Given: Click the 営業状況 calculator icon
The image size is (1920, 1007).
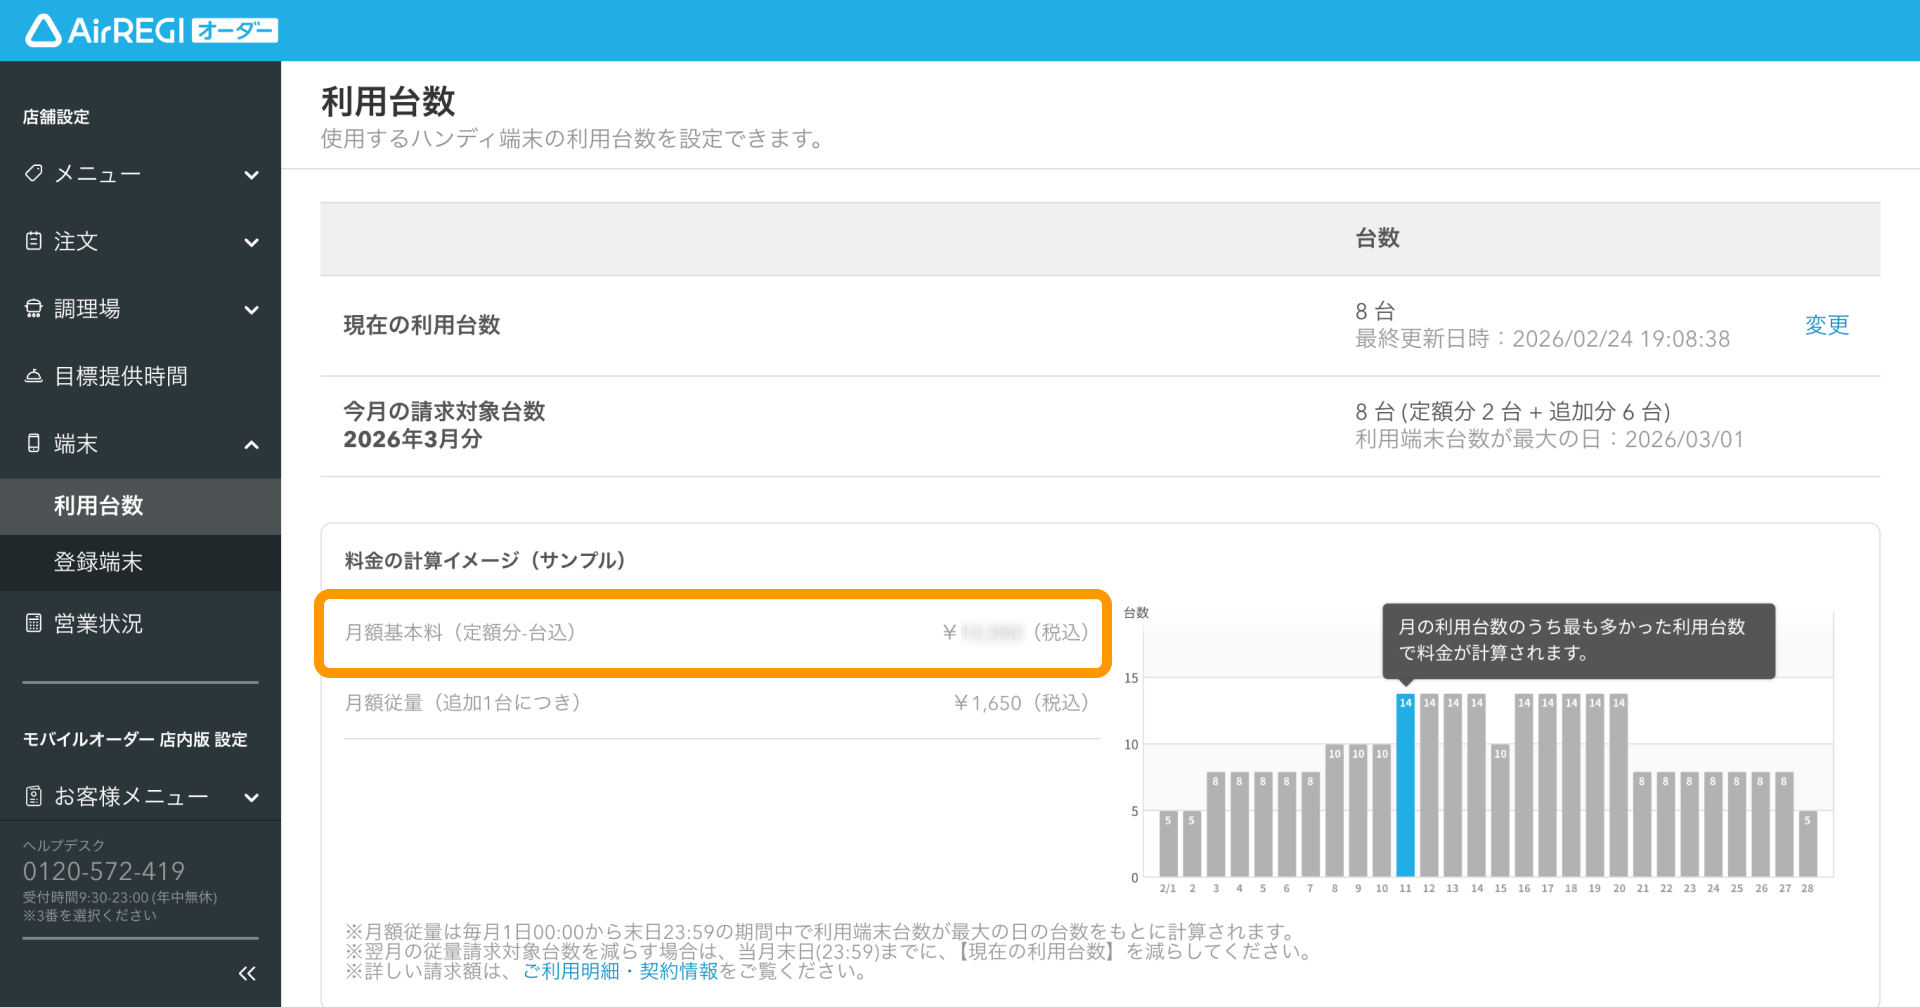Looking at the screenshot, I should pos(34,623).
